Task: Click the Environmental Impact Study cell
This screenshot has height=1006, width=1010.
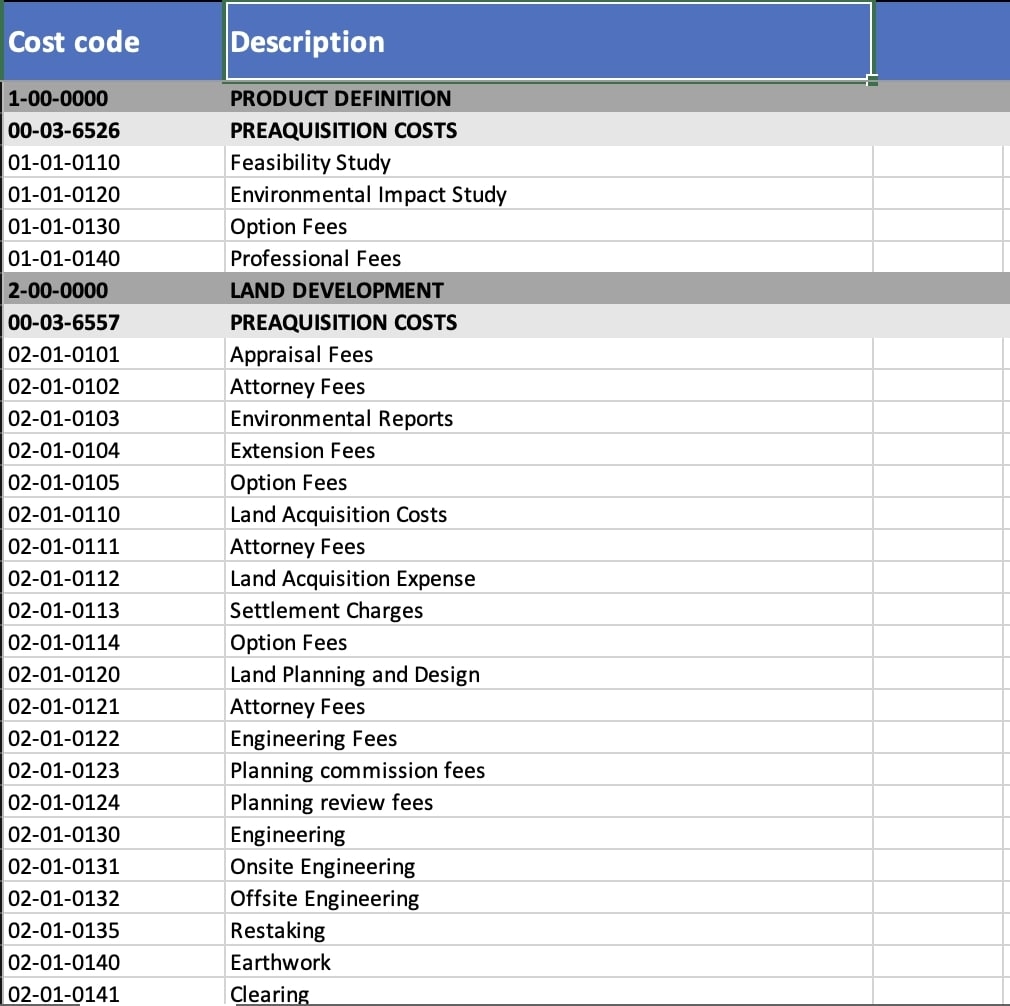Action: (548, 194)
